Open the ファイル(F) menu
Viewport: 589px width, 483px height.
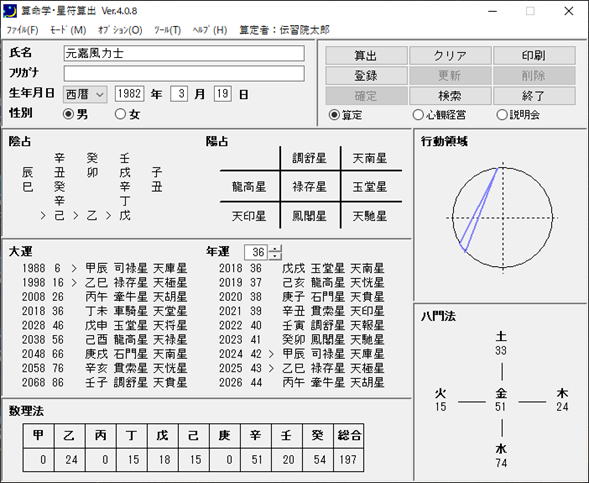click(23, 30)
